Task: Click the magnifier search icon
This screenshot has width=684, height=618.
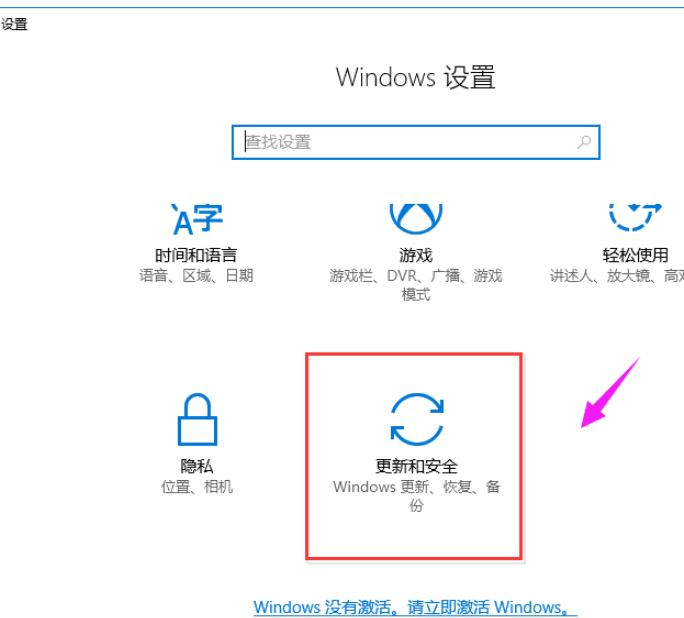Action: [x=584, y=142]
